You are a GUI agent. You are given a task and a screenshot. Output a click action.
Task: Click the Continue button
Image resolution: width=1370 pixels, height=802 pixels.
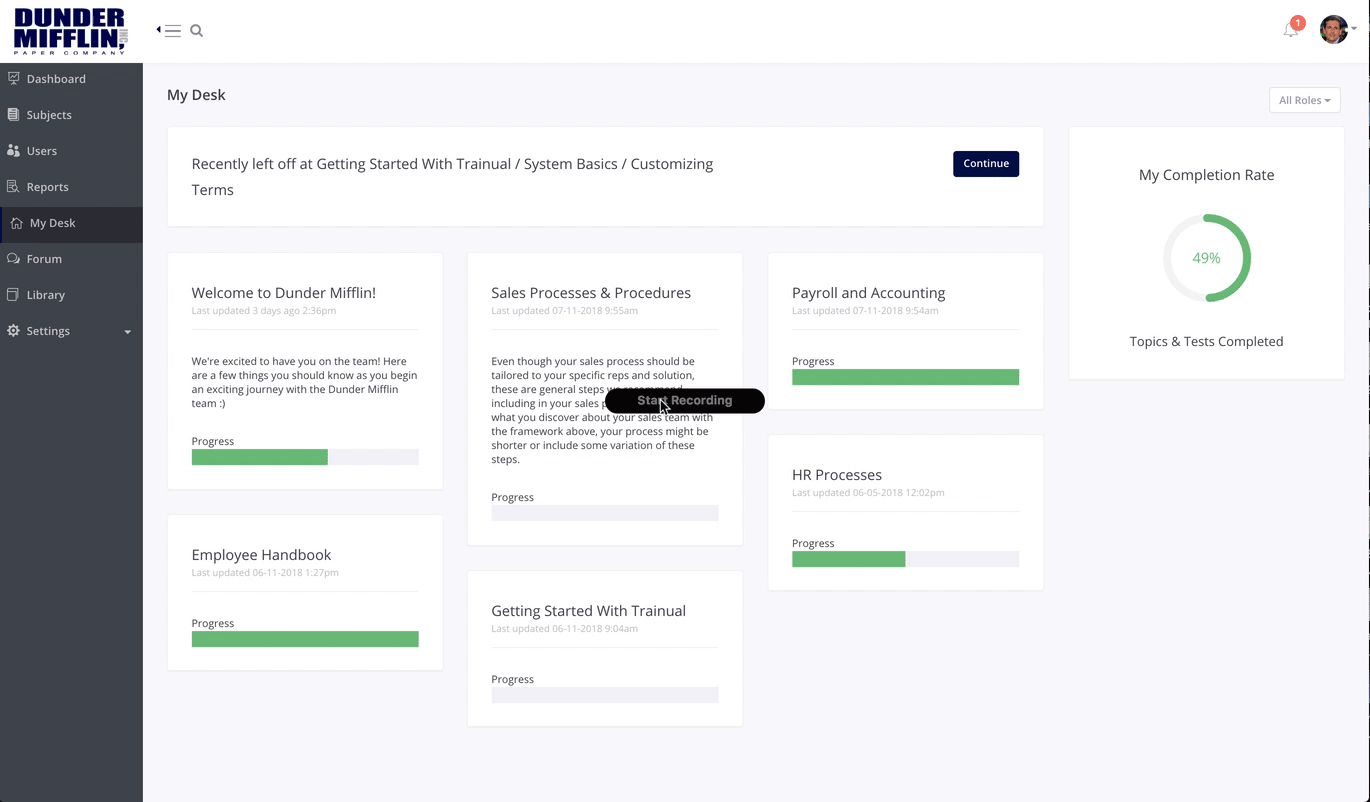click(x=986, y=163)
